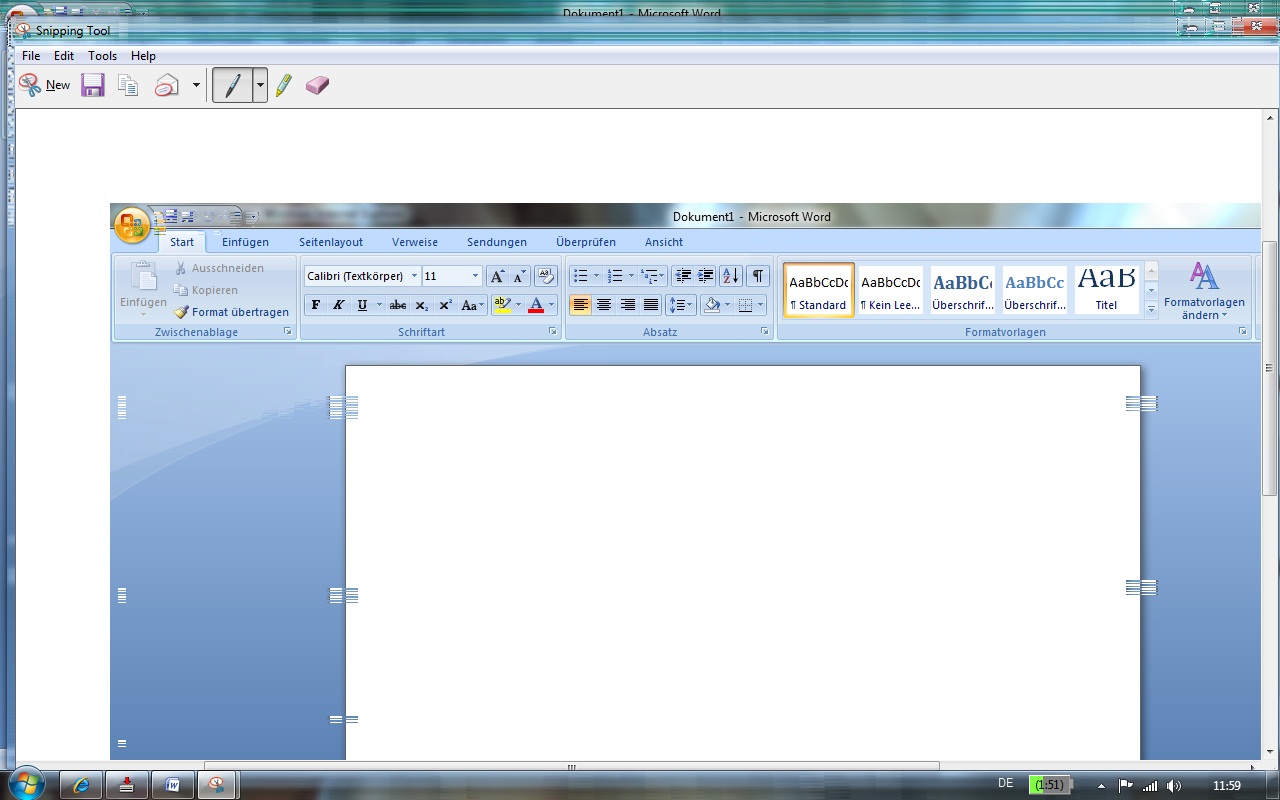
Task: Switch to the Seitenlayout ribbon tab
Action: pos(331,242)
